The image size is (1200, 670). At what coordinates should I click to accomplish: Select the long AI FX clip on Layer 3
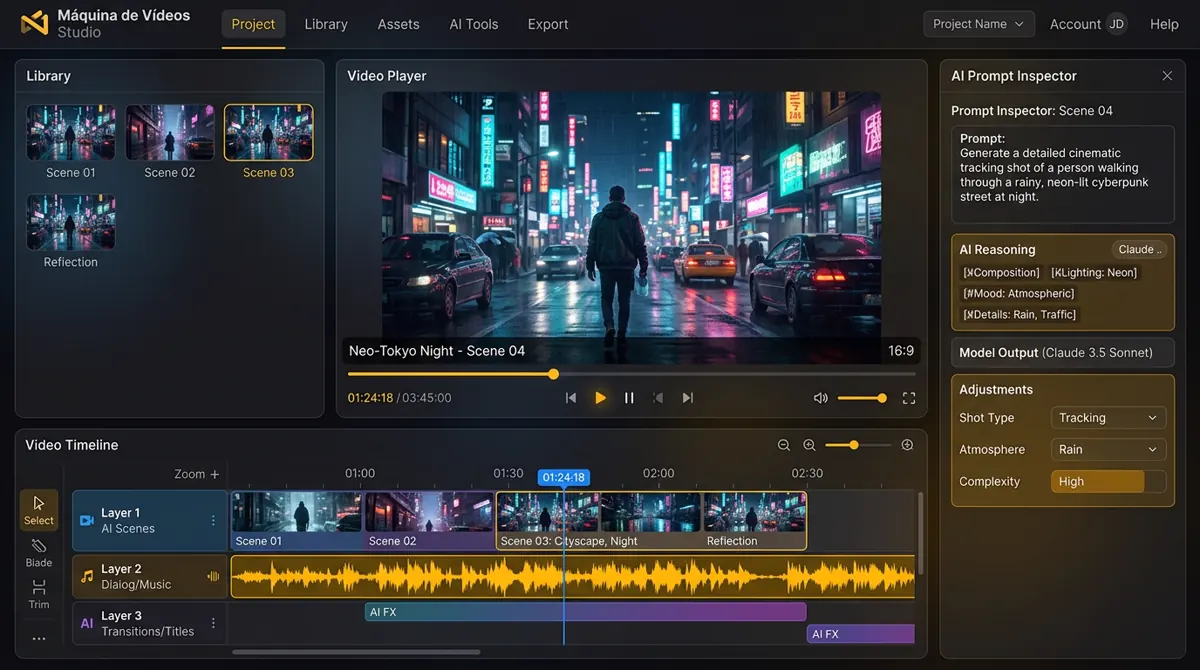click(585, 612)
